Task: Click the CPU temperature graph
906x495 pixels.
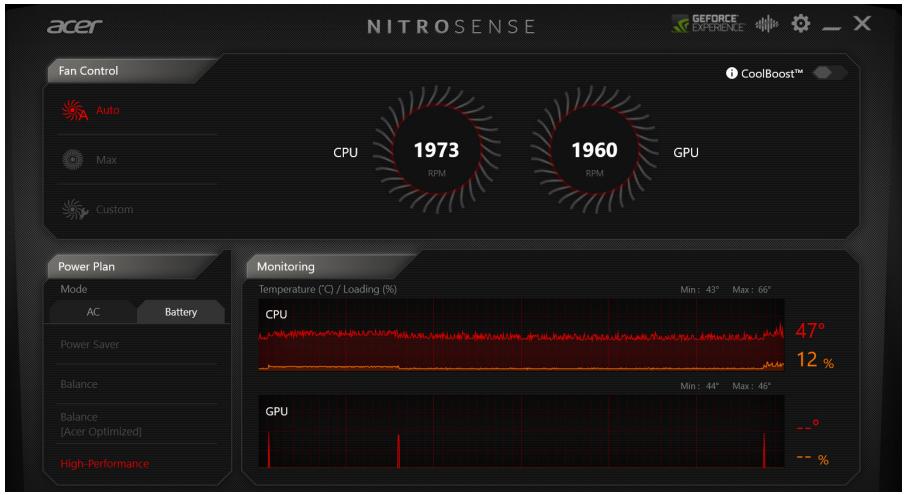Action: click(x=521, y=334)
